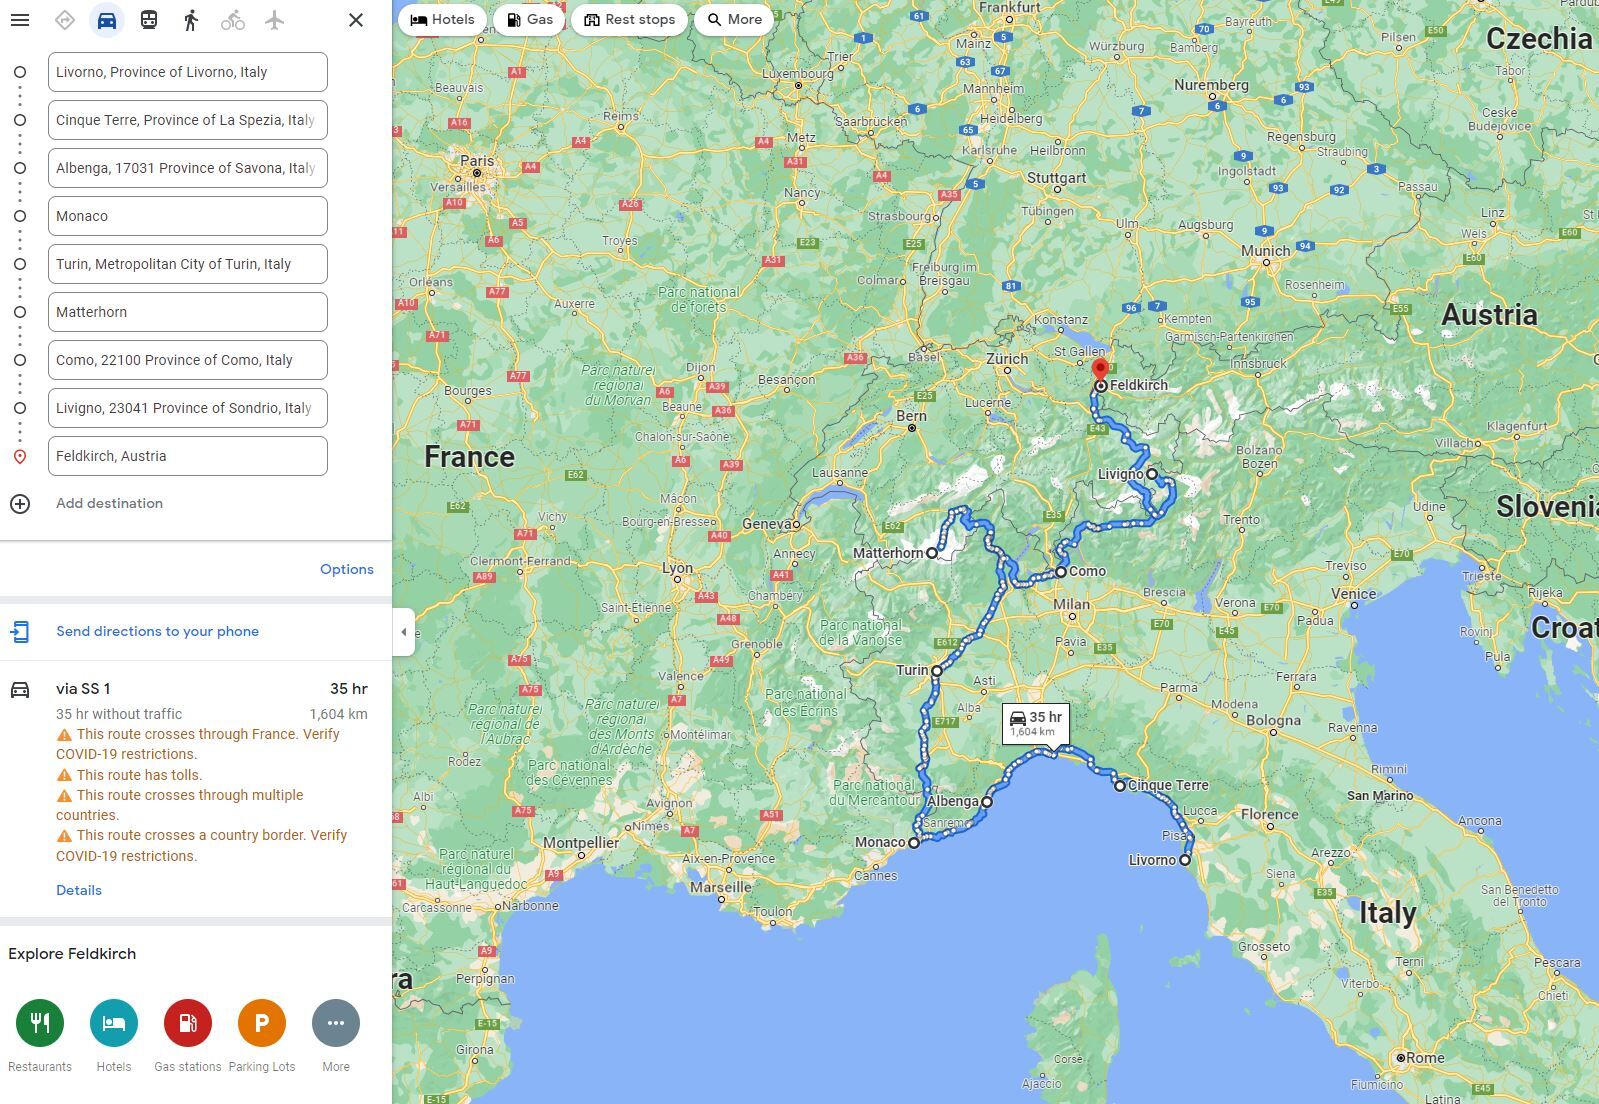Click the 35 hr route label on map
1599x1104 pixels.
[x=1036, y=723]
